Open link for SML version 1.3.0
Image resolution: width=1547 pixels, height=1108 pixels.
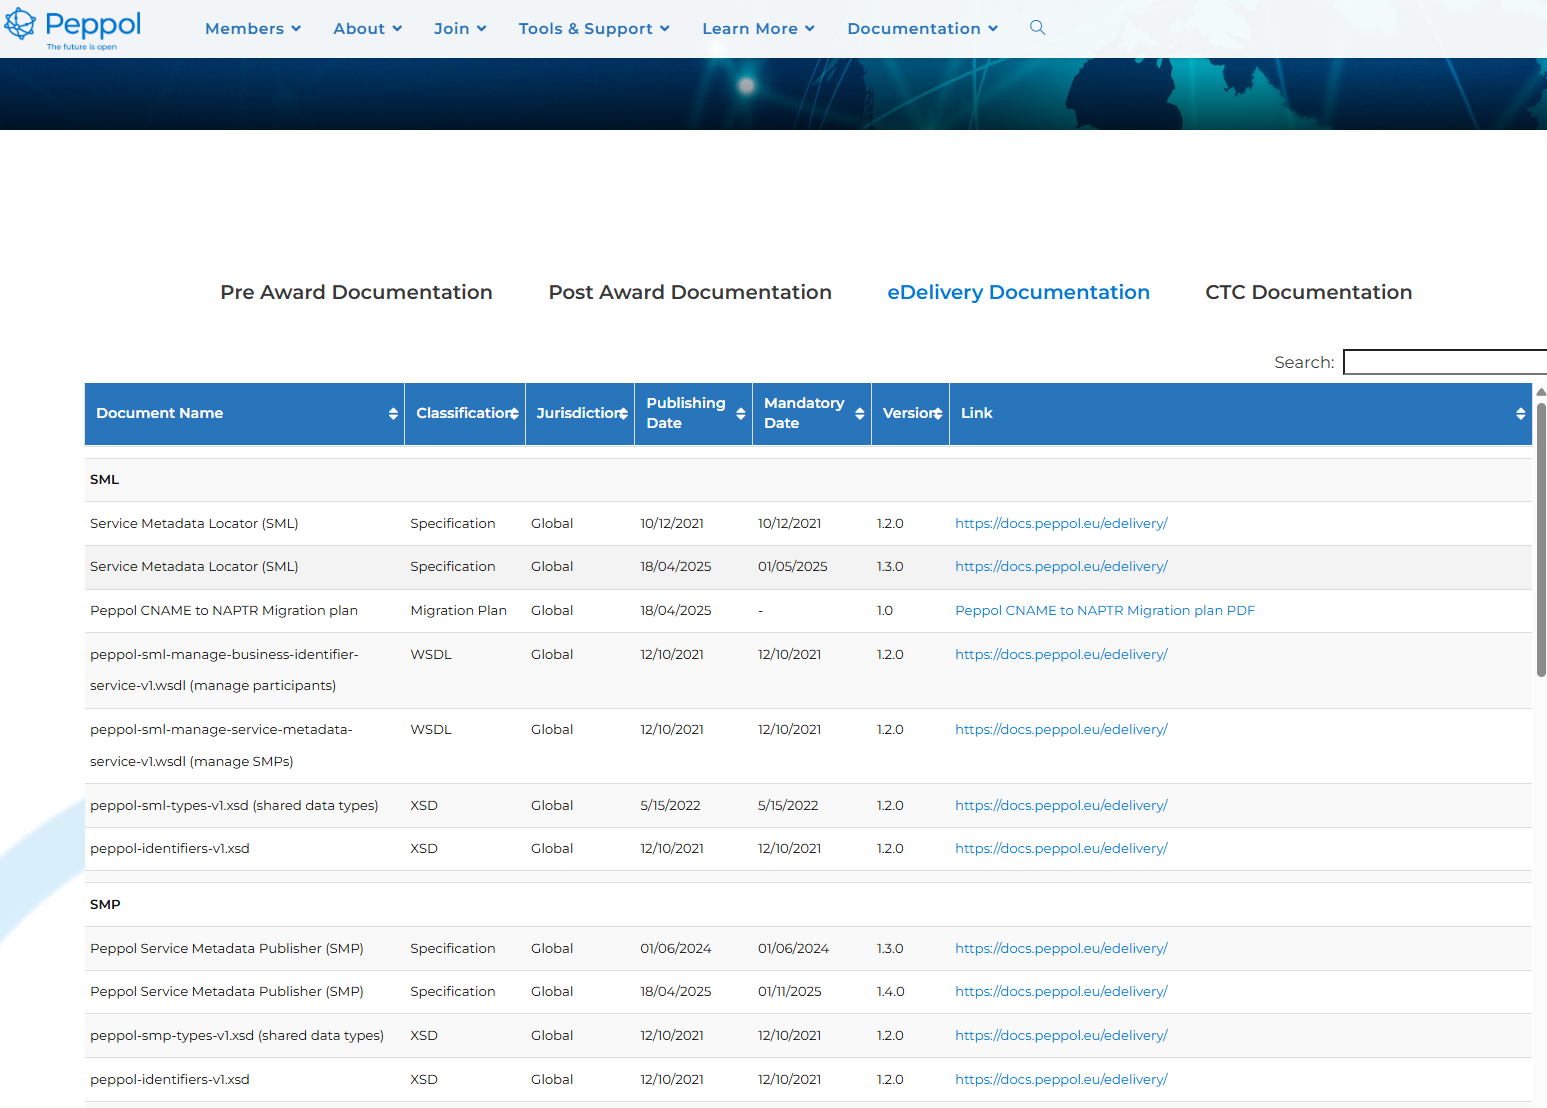point(1061,566)
